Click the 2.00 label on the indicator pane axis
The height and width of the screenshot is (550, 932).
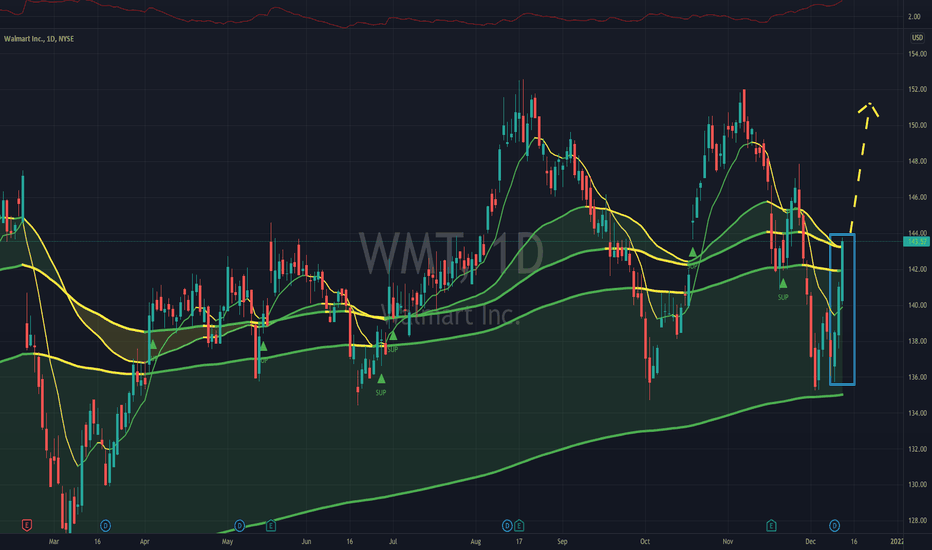coord(914,17)
